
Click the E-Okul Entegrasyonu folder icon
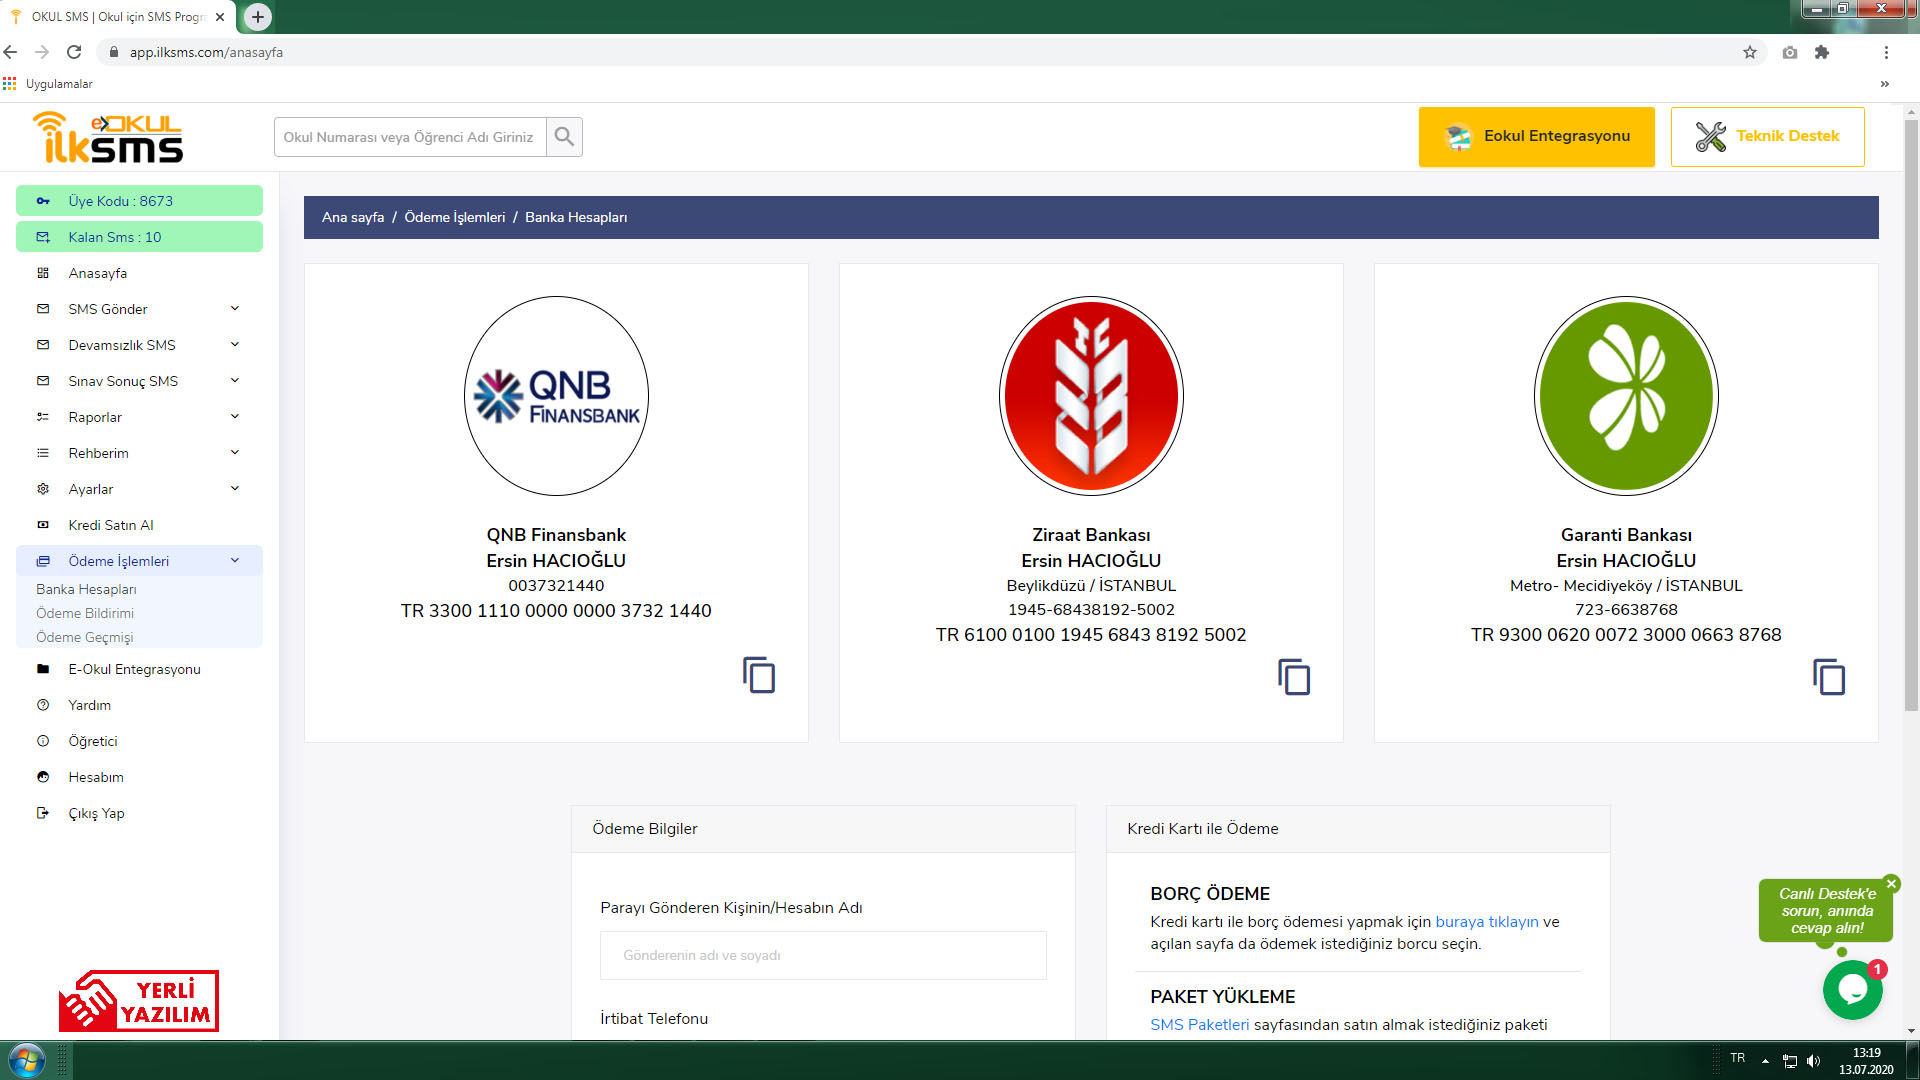(x=43, y=669)
